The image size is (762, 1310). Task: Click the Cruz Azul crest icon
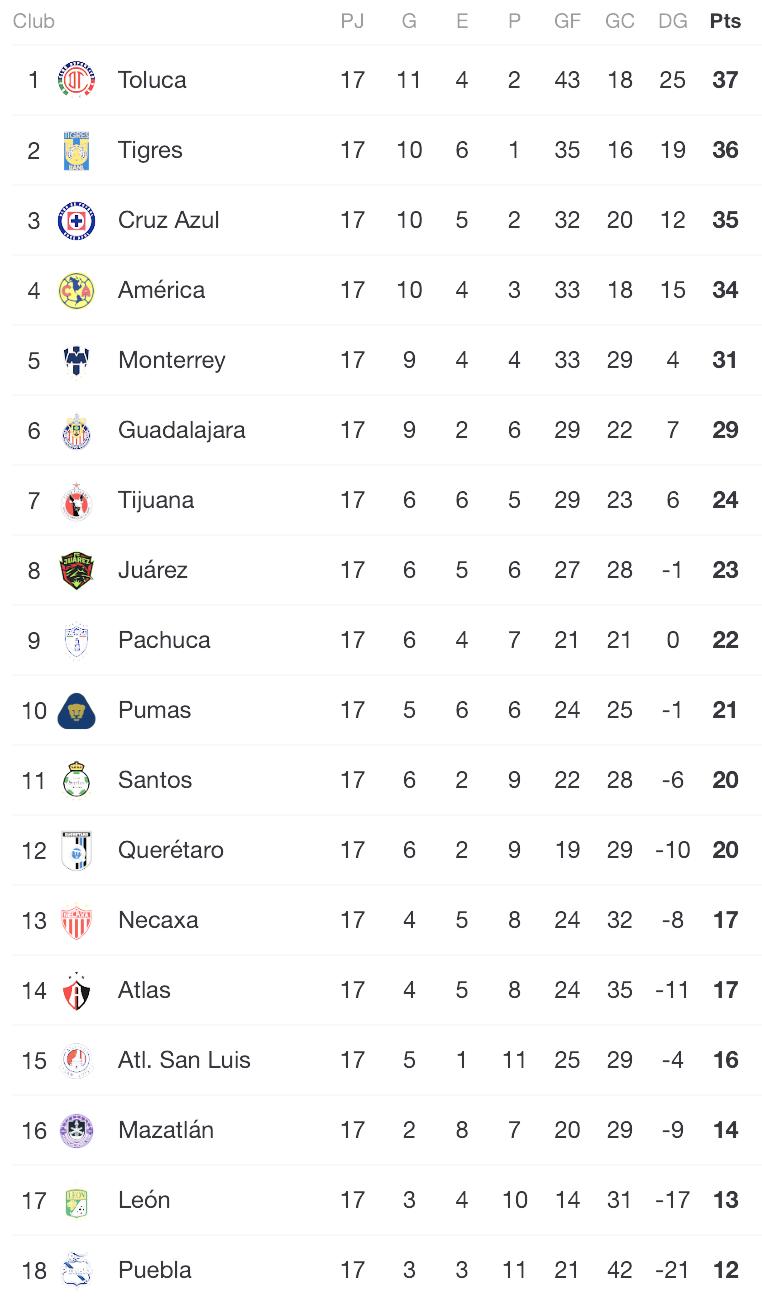(77, 220)
